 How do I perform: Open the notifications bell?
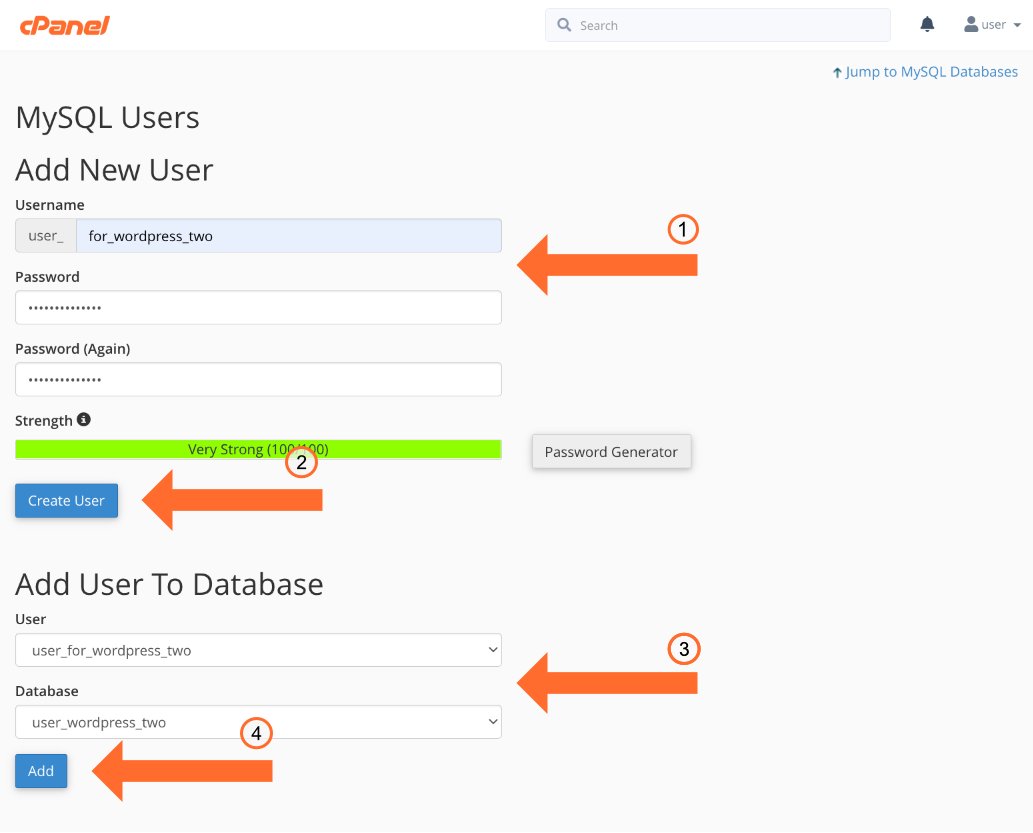(x=926, y=23)
